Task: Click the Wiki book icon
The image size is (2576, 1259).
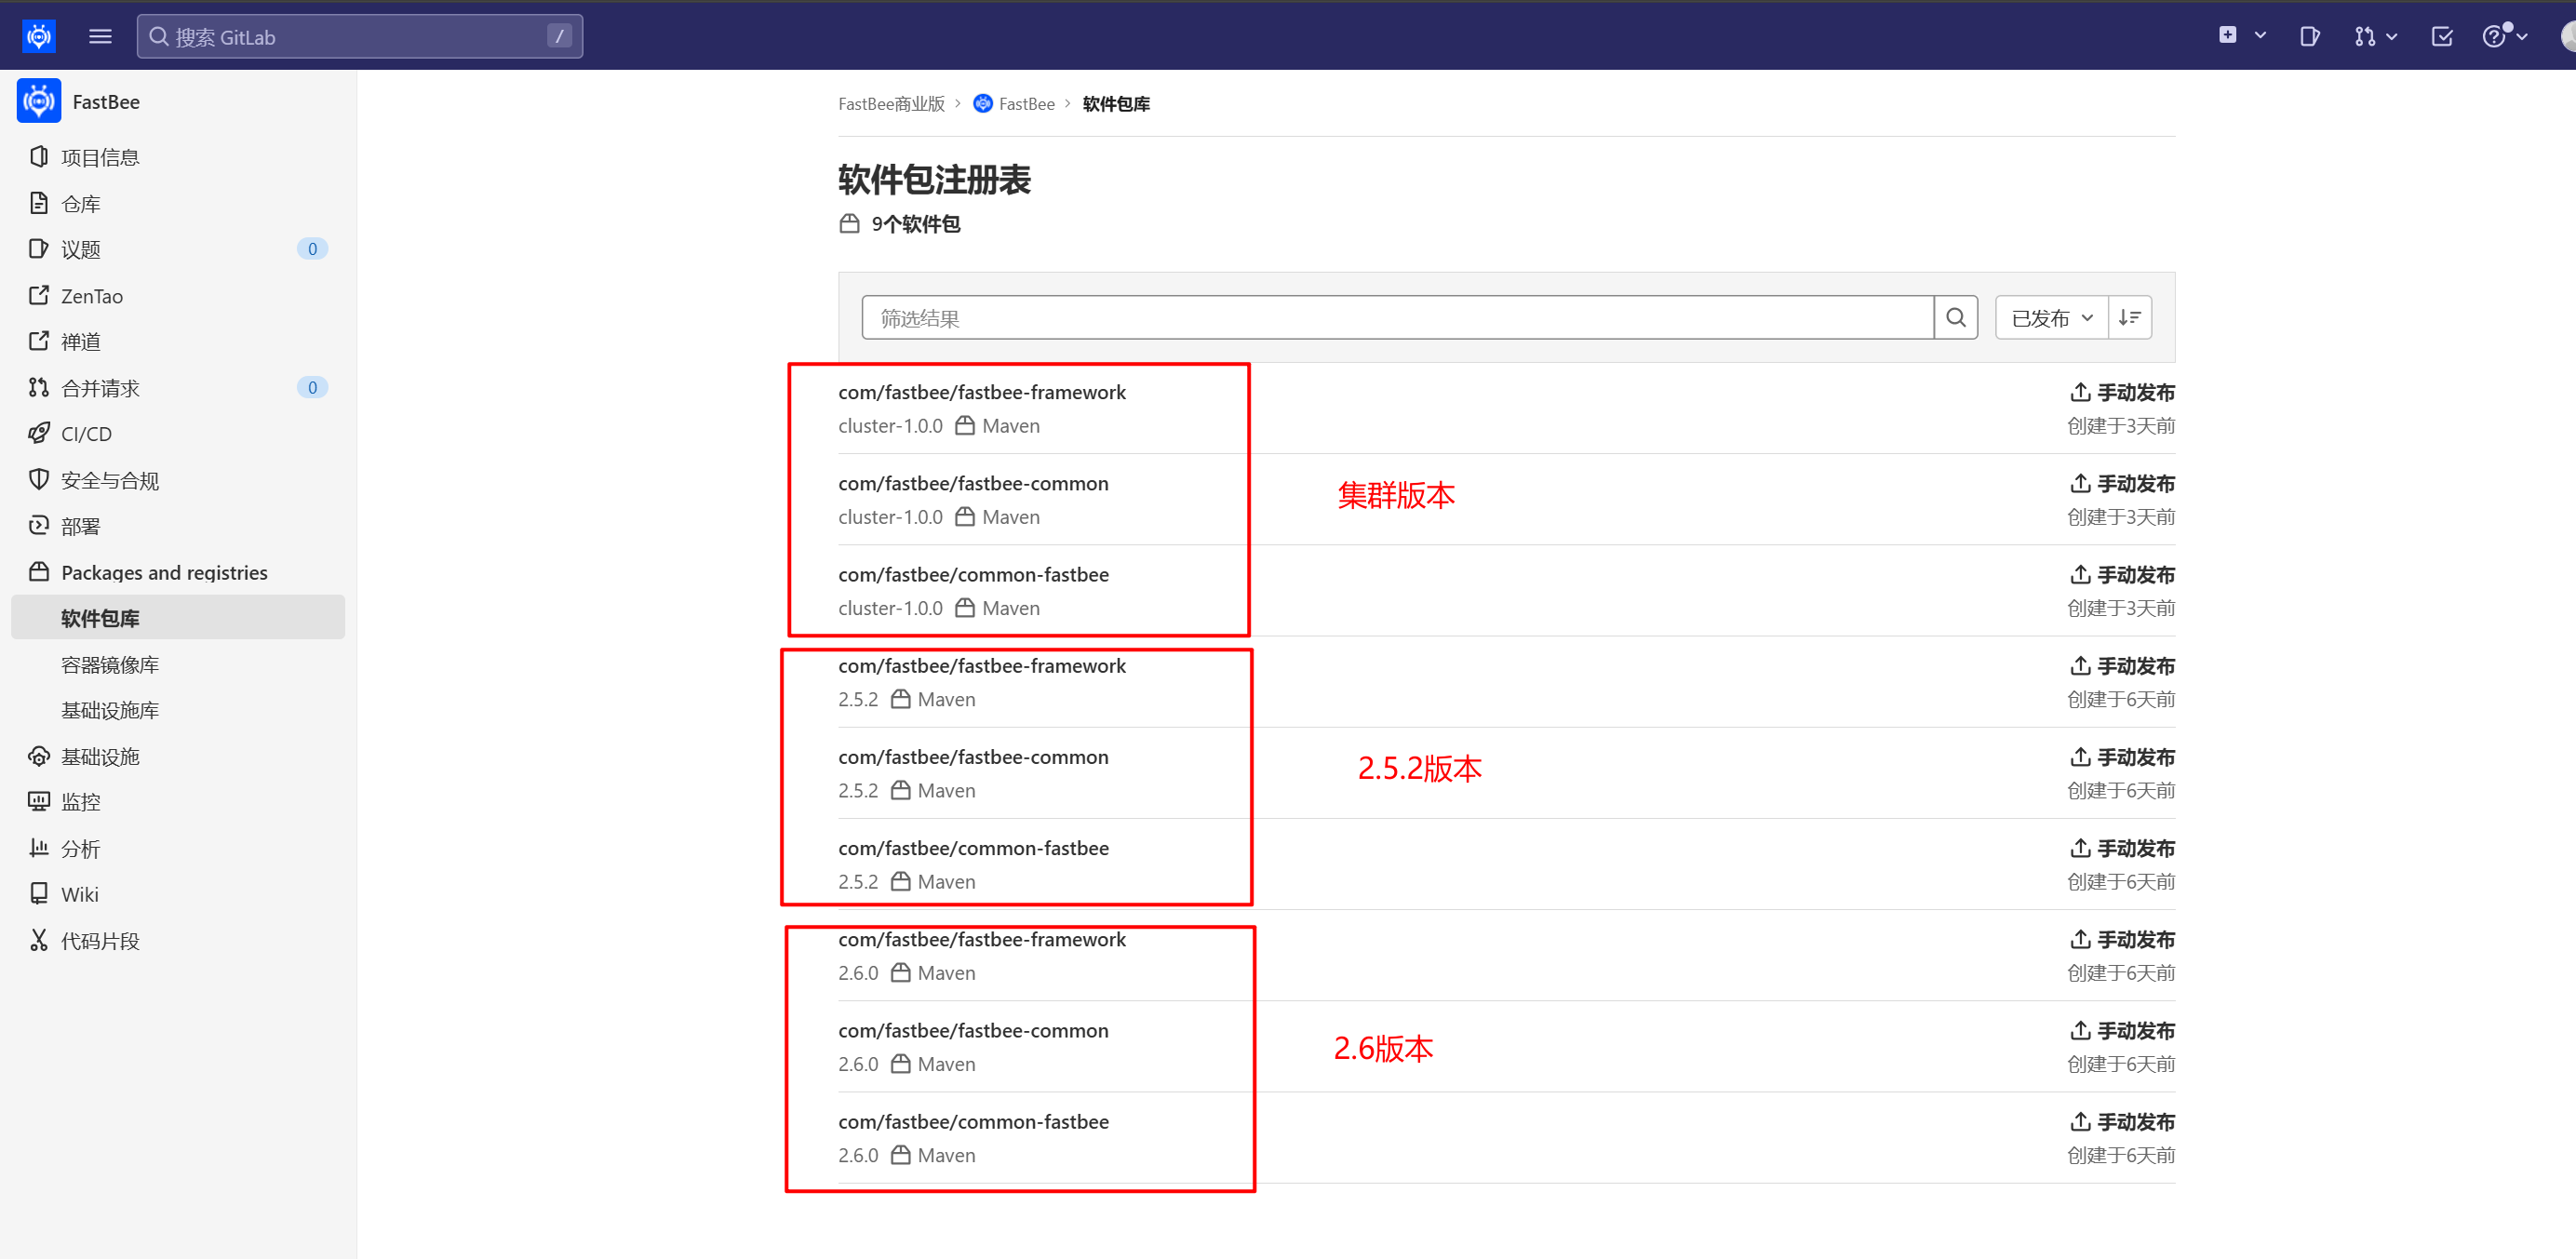Action: (39, 894)
